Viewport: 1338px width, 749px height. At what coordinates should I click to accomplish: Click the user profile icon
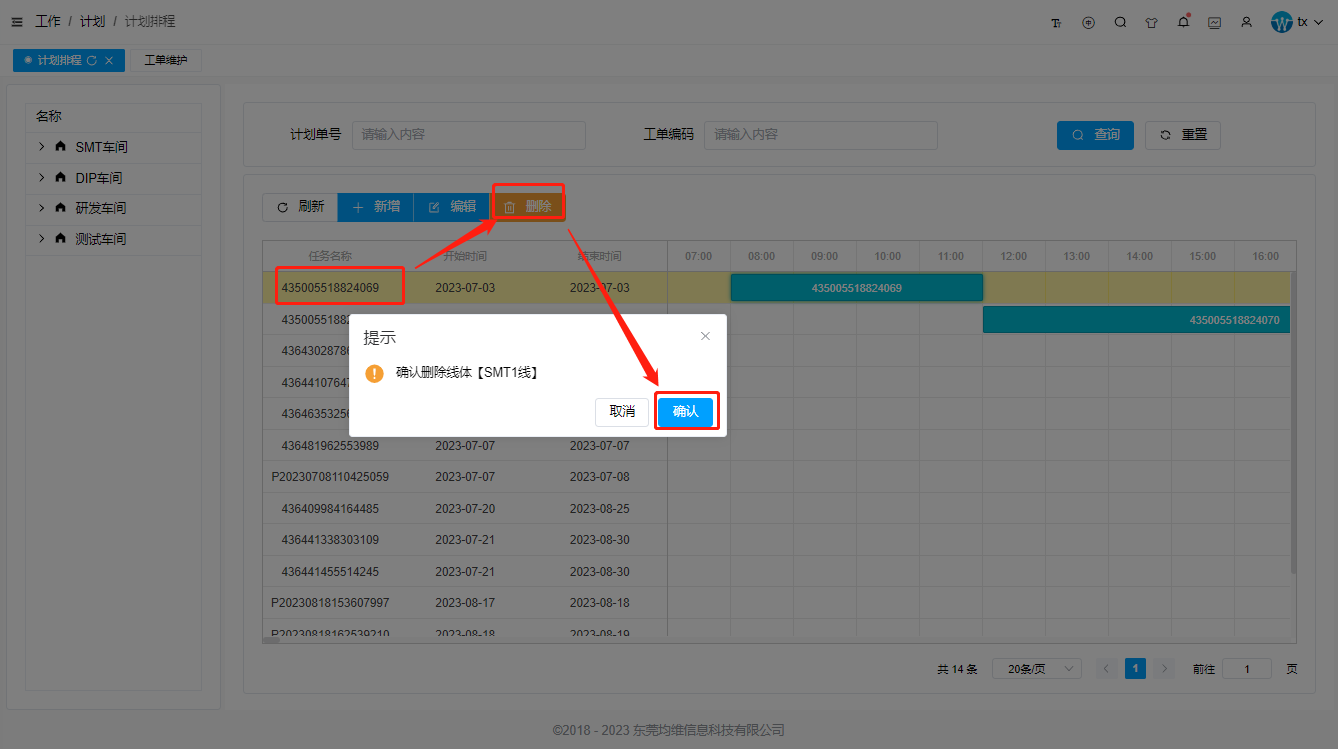coord(1246,22)
